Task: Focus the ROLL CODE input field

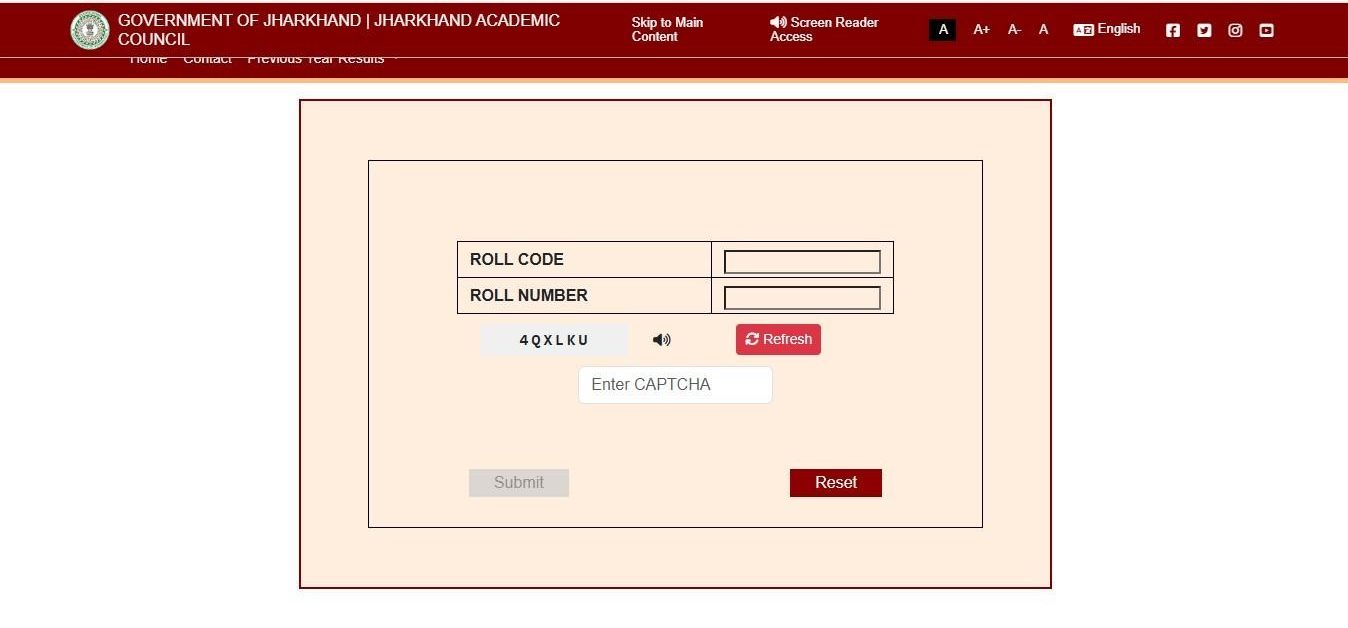Action: (x=802, y=262)
